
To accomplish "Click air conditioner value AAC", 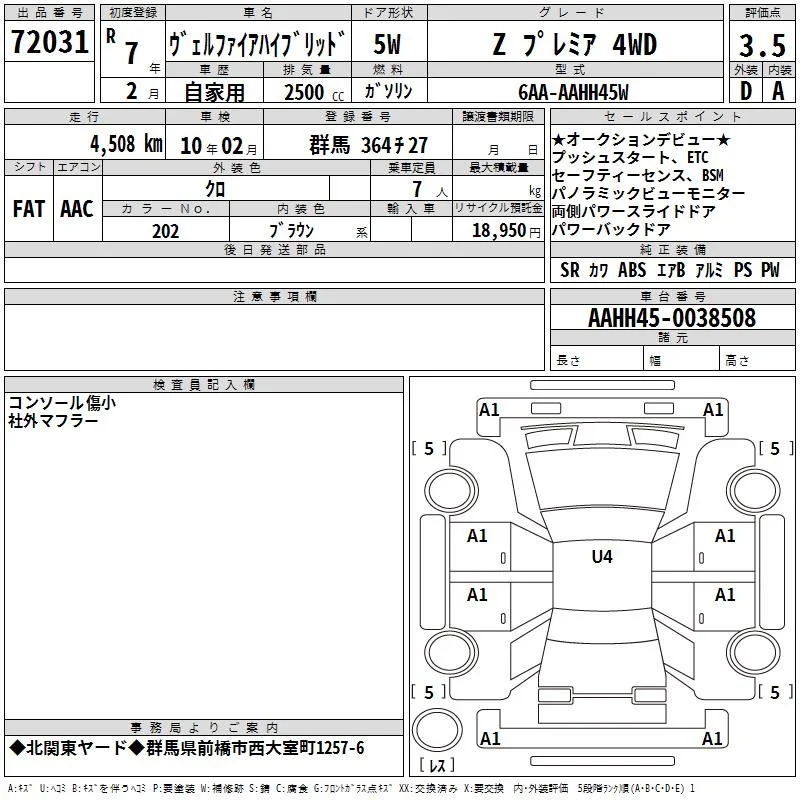I will tap(77, 209).
